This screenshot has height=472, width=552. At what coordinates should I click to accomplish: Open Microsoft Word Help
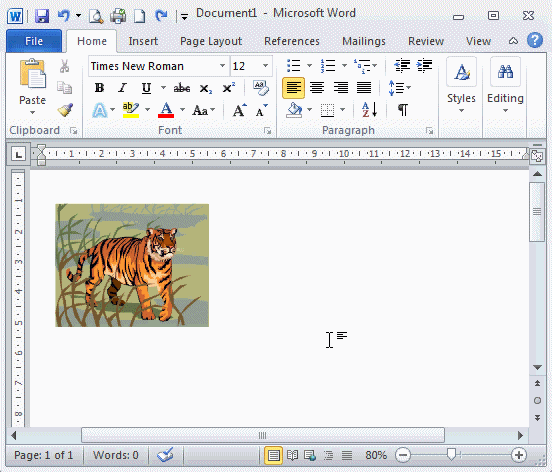pos(534,40)
